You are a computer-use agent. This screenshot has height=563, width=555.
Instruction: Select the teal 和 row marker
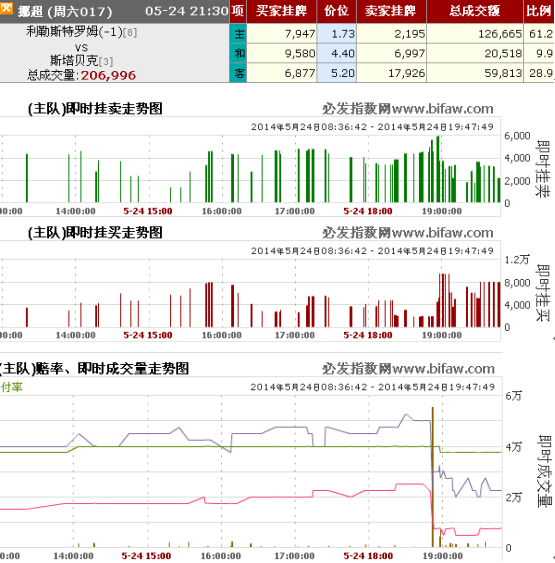[x=238, y=53]
